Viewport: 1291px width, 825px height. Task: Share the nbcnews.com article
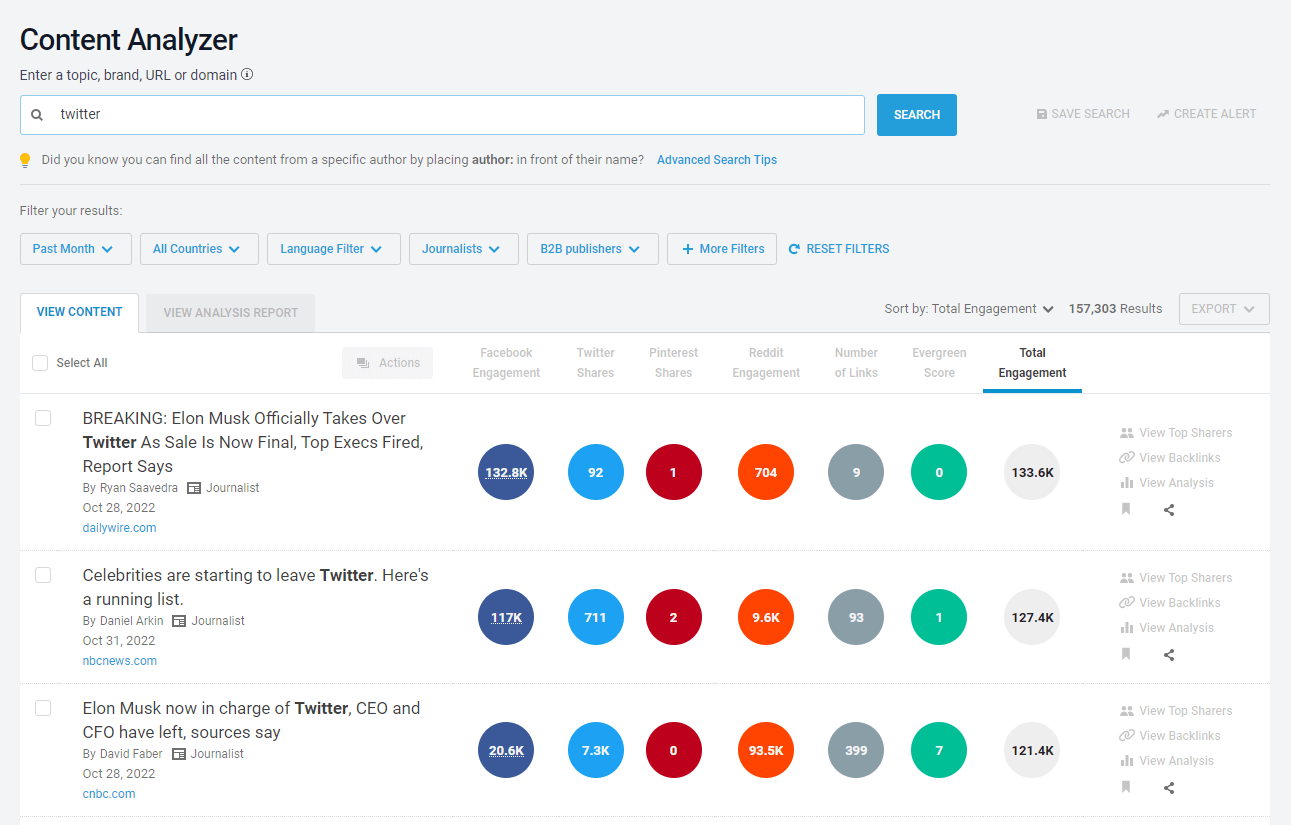click(1169, 655)
